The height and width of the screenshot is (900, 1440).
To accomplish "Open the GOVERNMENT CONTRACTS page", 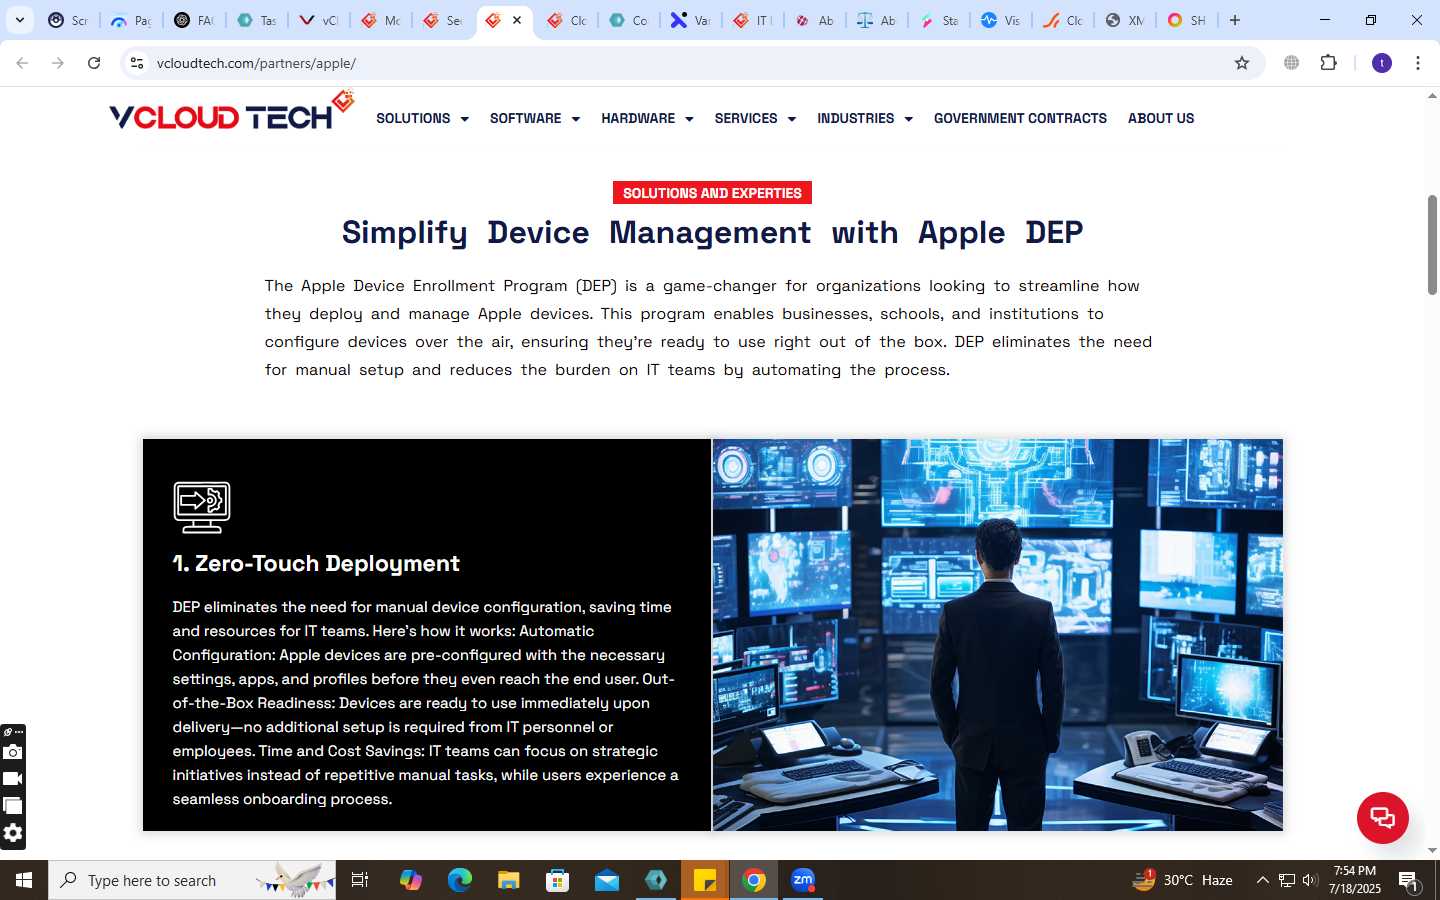I will point(1020,118).
